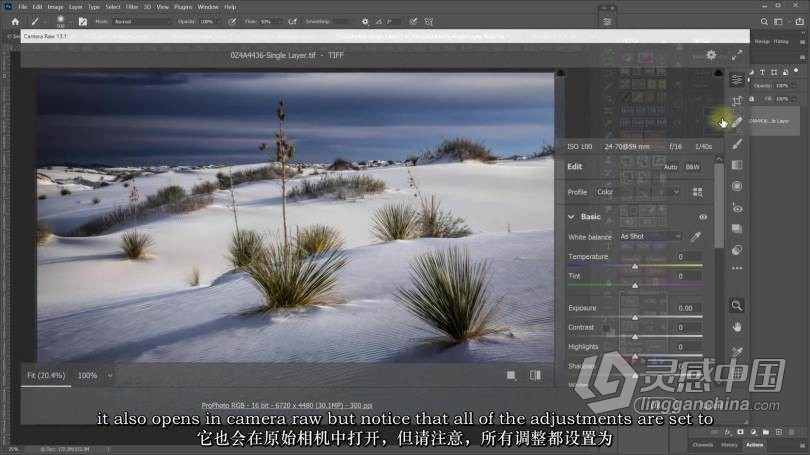810x455 pixels.
Task: Select the Color Sampler tool
Action: coord(737,352)
